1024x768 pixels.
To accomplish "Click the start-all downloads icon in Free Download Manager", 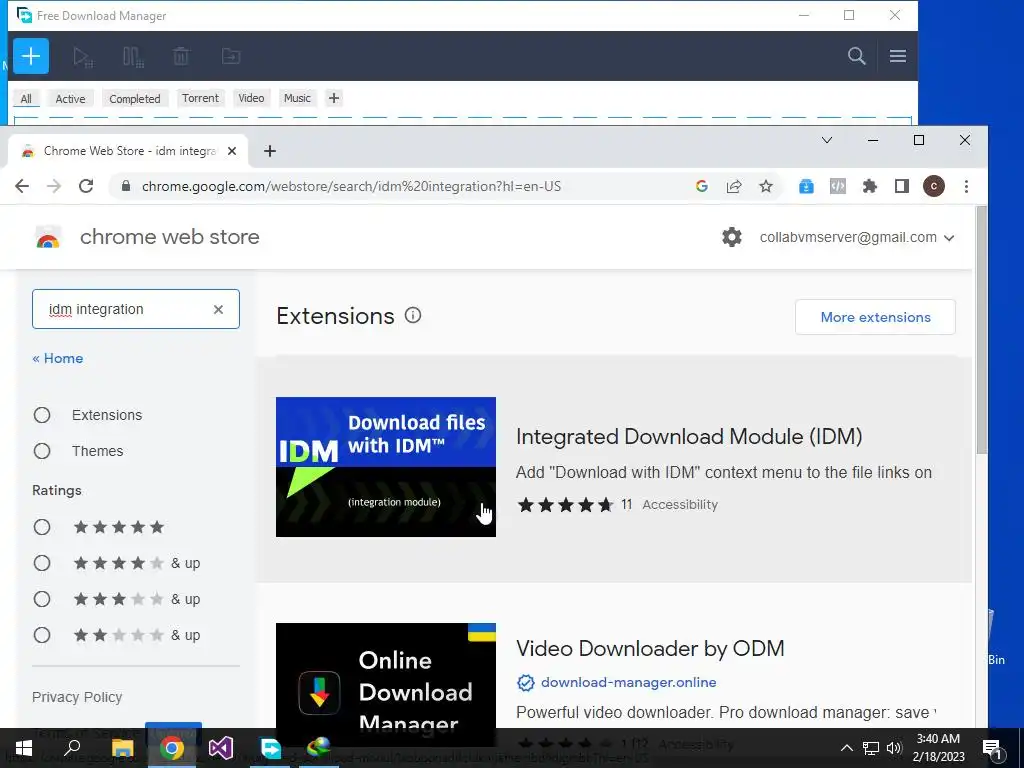I will [x=83, y=57].
